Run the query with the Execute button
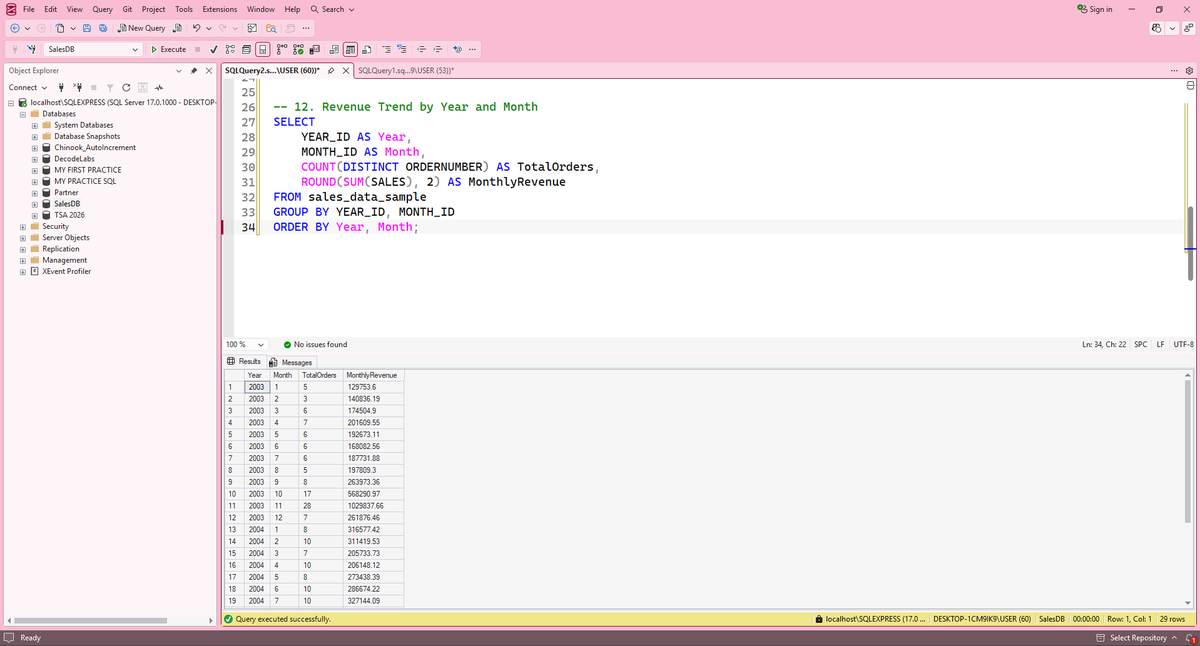Viewport: 1200px width, 646px height. (x=168, y=49)
